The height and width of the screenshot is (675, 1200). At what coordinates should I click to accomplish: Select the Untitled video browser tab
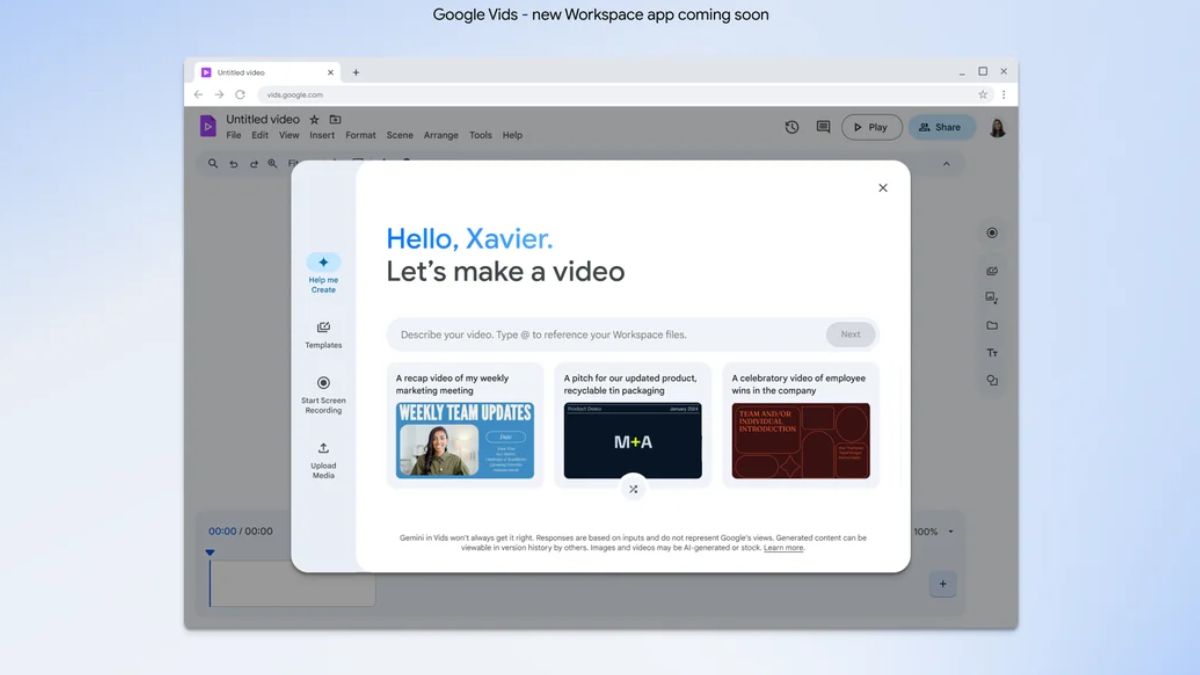pyautogui.click(x=267, y=72)
